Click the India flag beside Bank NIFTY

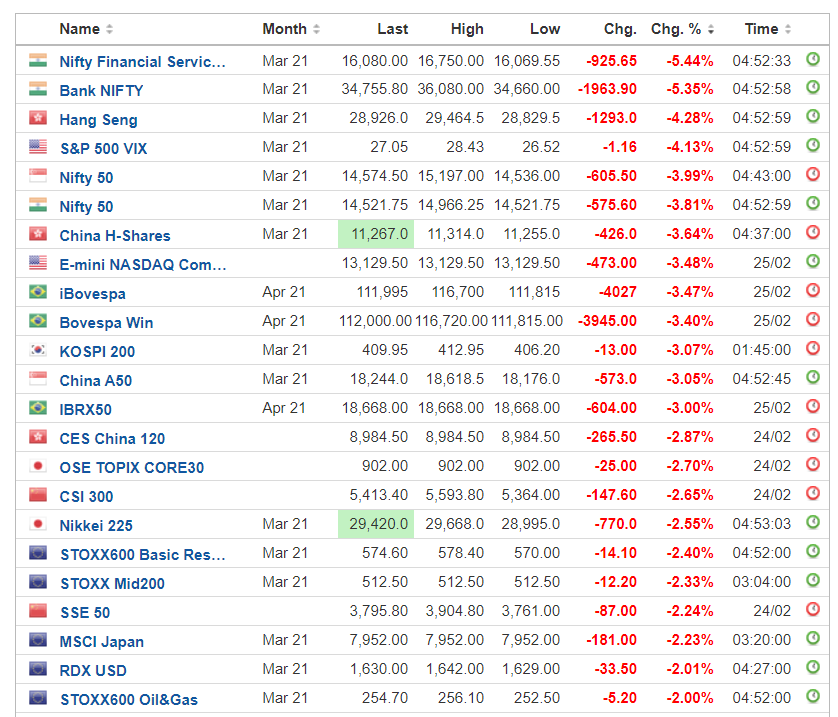point(38,88)
